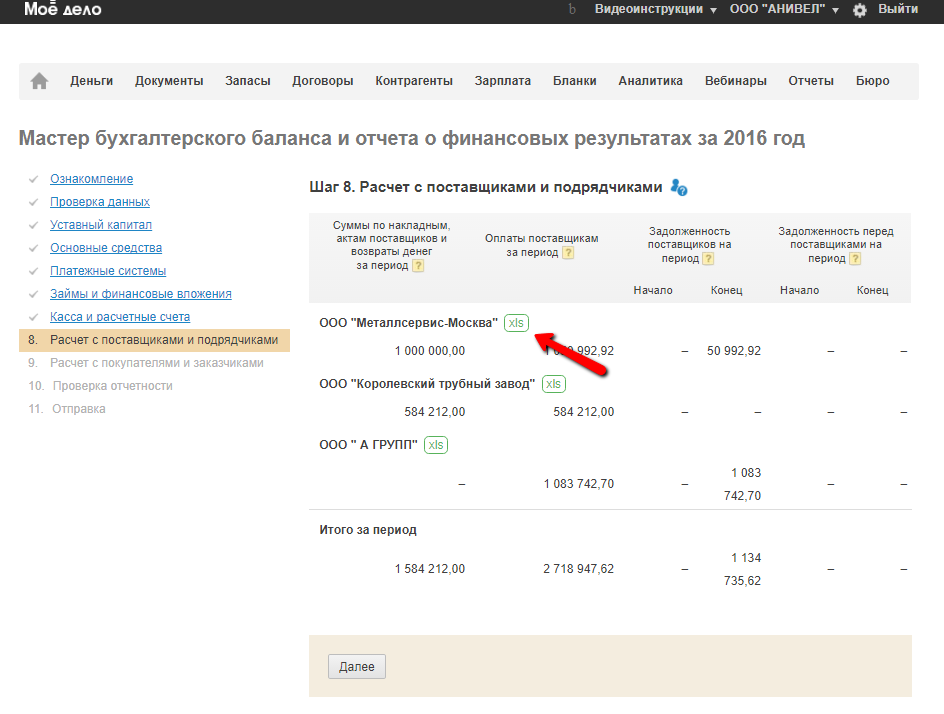Viewport: 944px width, 714px height.
Task: Click total payments 2 718 947,62
Action: (x=579, y=569)
